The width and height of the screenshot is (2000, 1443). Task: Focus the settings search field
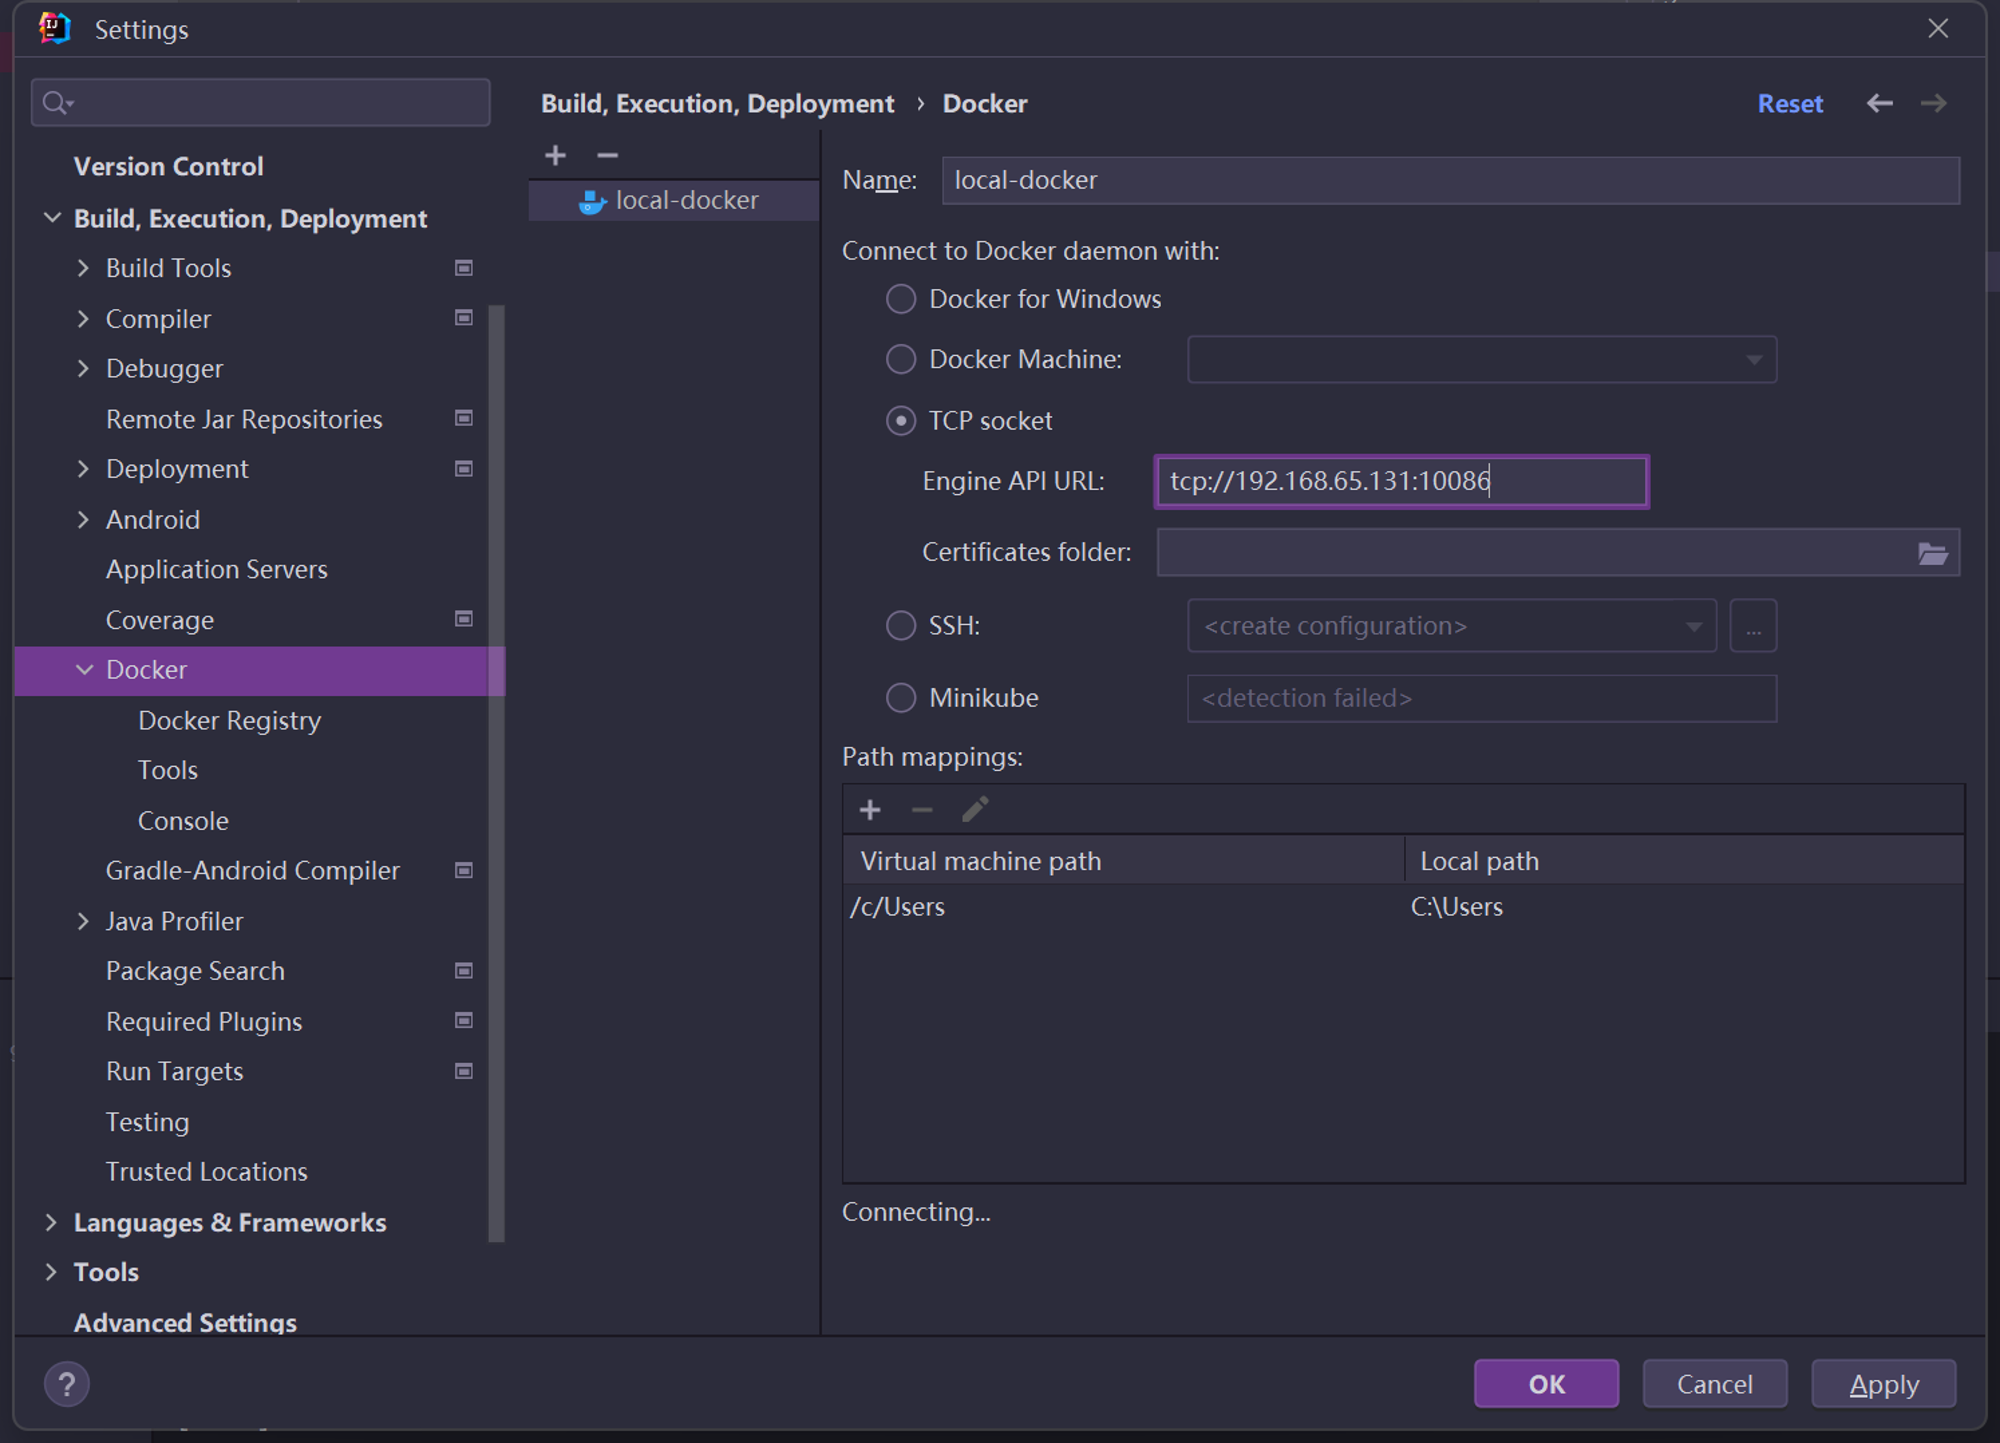pyautogui.click(x=260, y=103)
